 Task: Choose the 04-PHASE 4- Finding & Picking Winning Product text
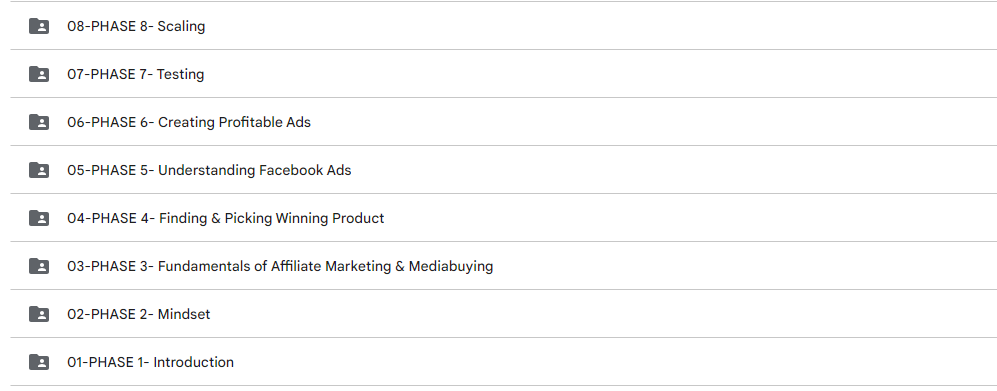pos(226,218)
